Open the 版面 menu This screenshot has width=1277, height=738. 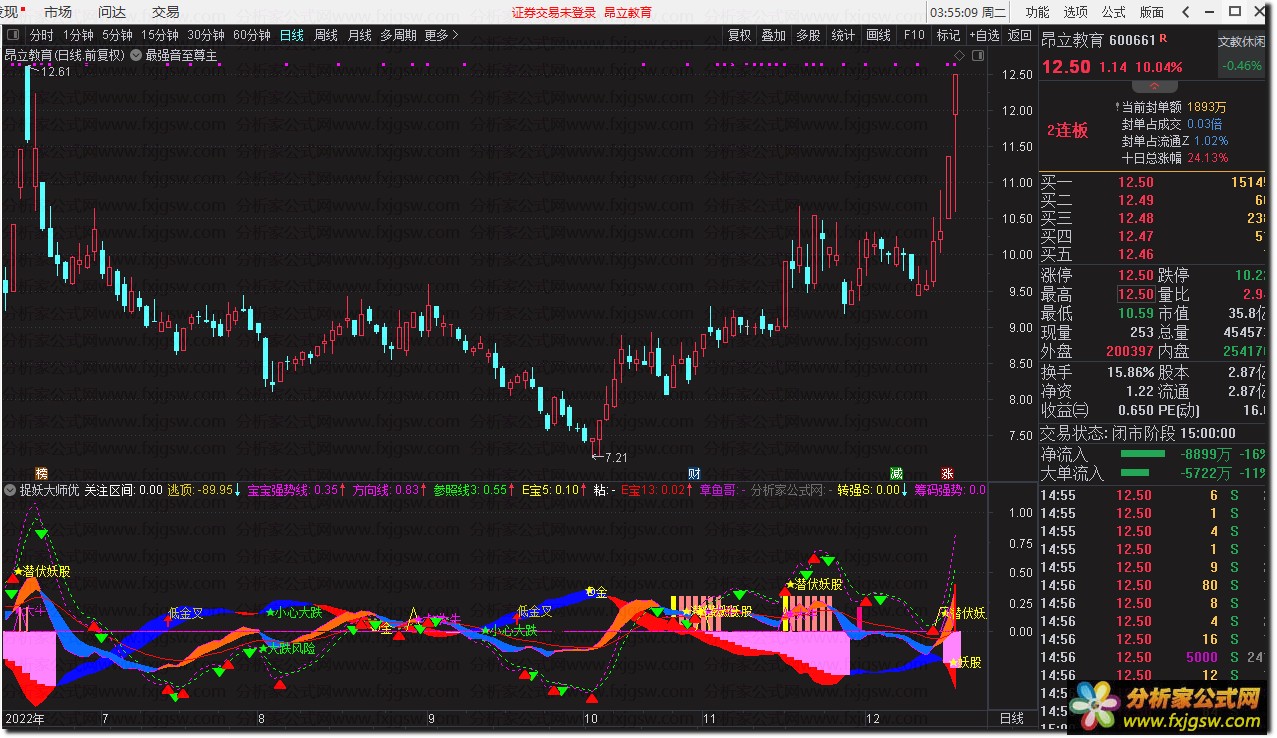coord(1151,12)
